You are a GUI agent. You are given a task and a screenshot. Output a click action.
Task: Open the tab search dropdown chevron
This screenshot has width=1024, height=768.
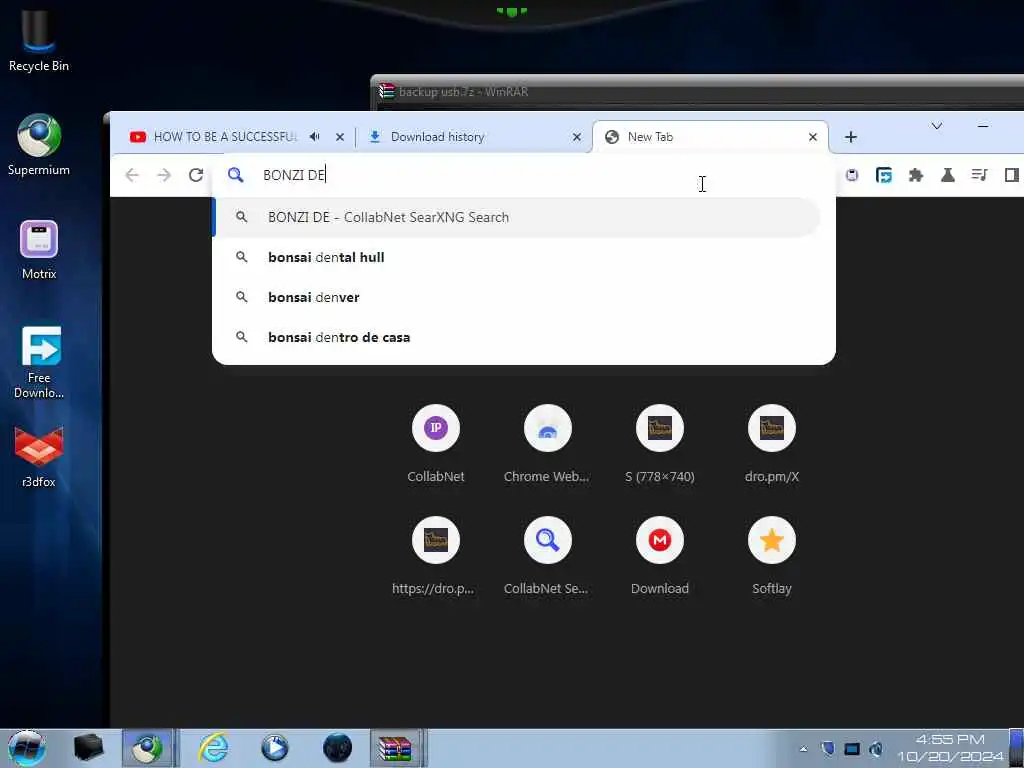pyautogui.click(x=936, y=126)
